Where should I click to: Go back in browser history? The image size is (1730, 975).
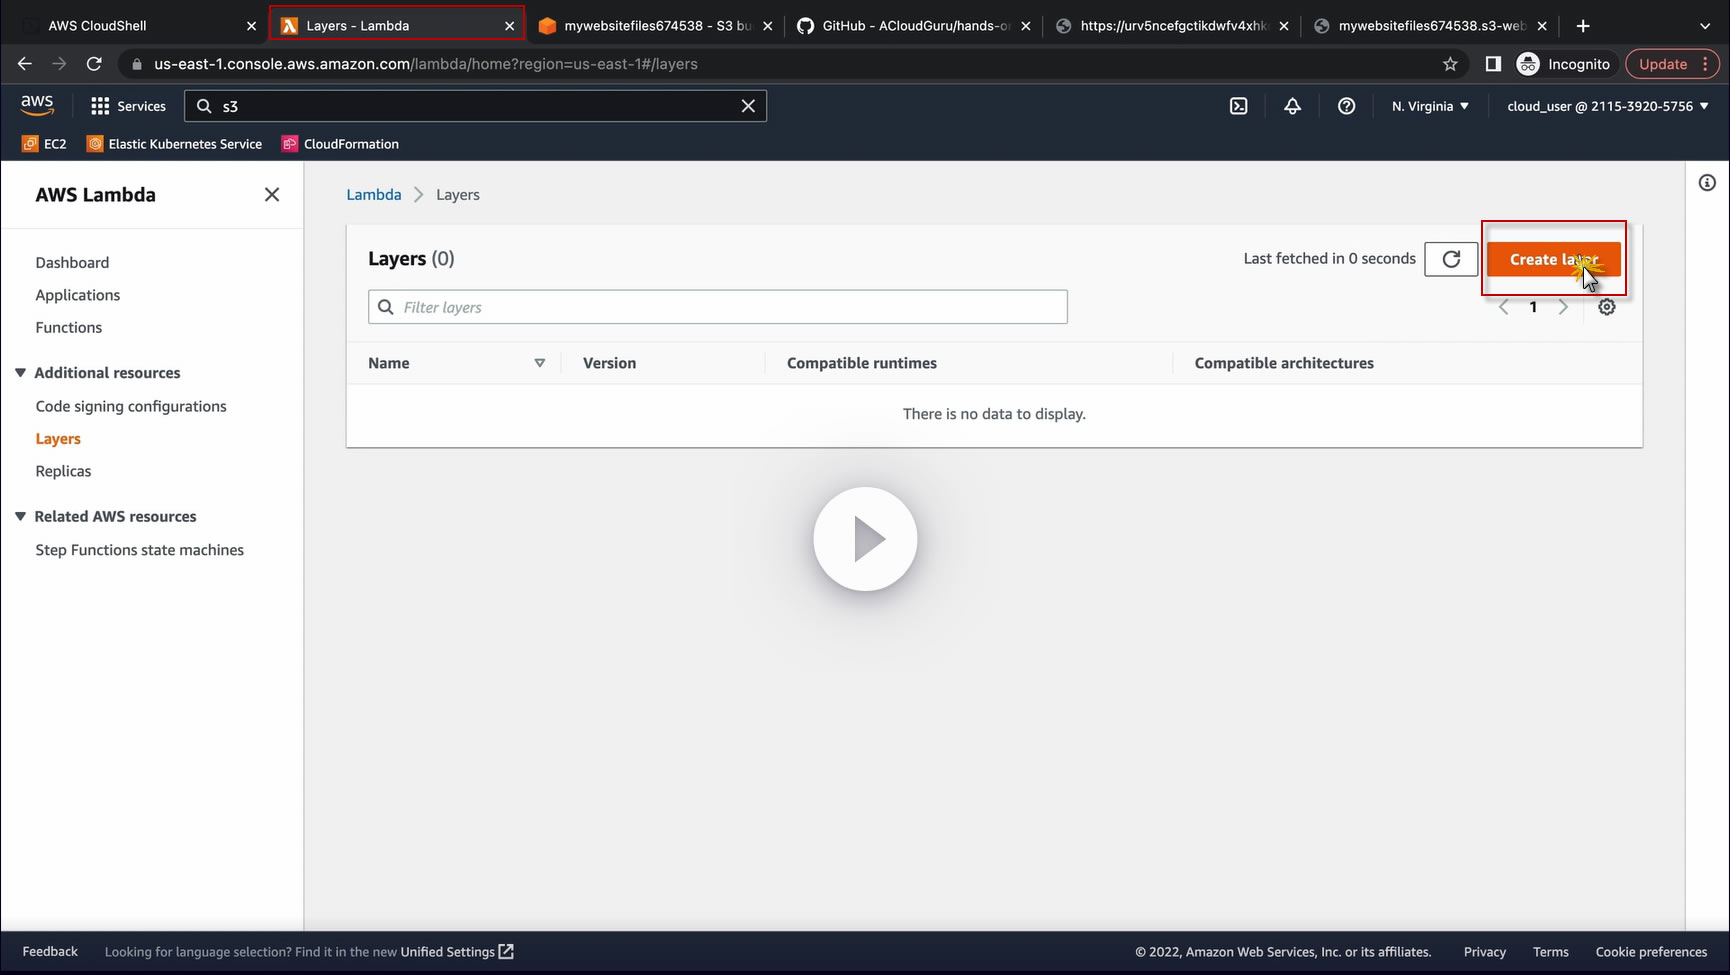(x=25, y=64)
